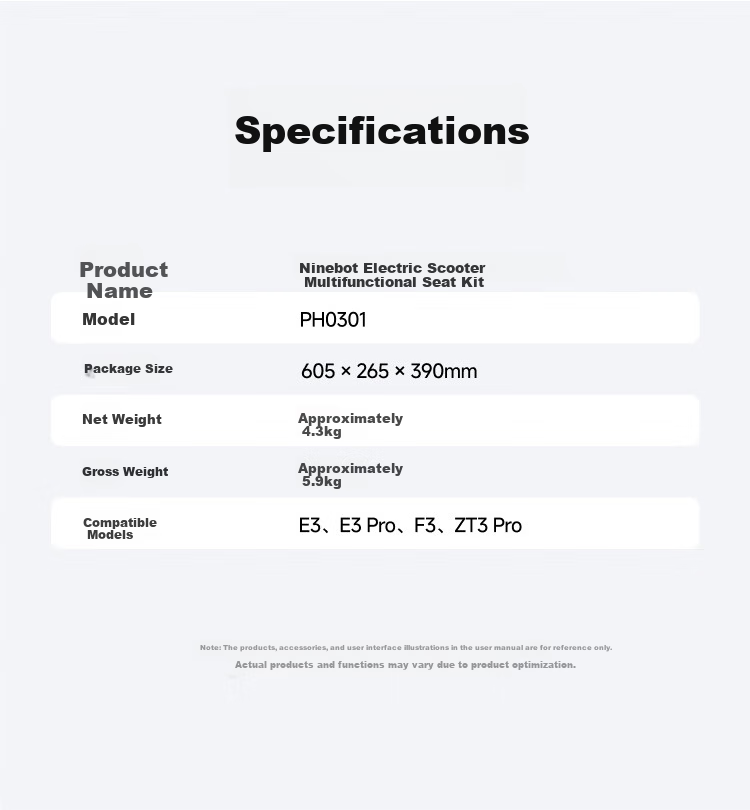
Task: Click Ninebot Electric Scooter Multifunctional Seat Kit text
Action: (393, 275)
